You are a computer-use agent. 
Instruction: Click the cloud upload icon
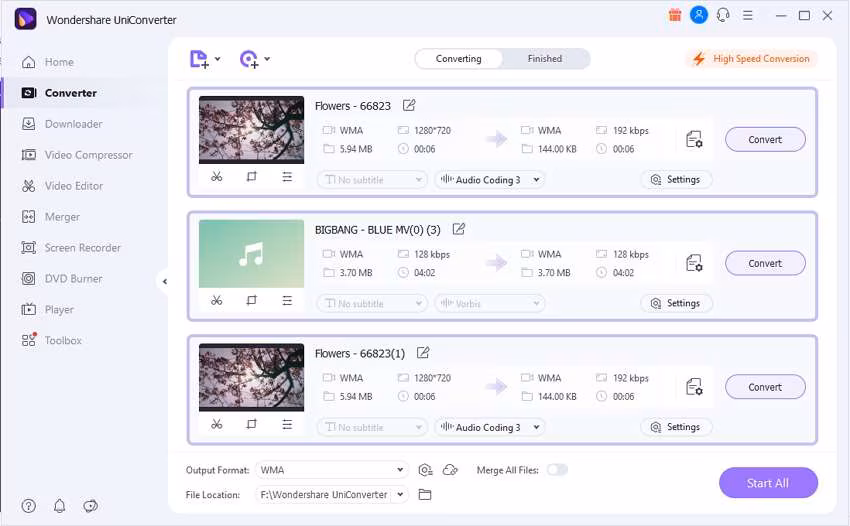click(x=450, y=470)
